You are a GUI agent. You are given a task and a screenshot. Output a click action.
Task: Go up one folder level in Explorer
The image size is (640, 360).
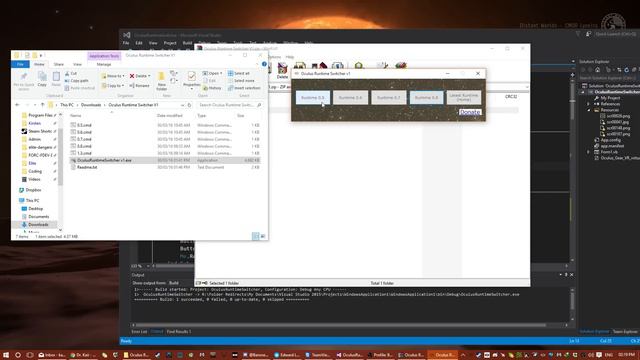(42, 105)
